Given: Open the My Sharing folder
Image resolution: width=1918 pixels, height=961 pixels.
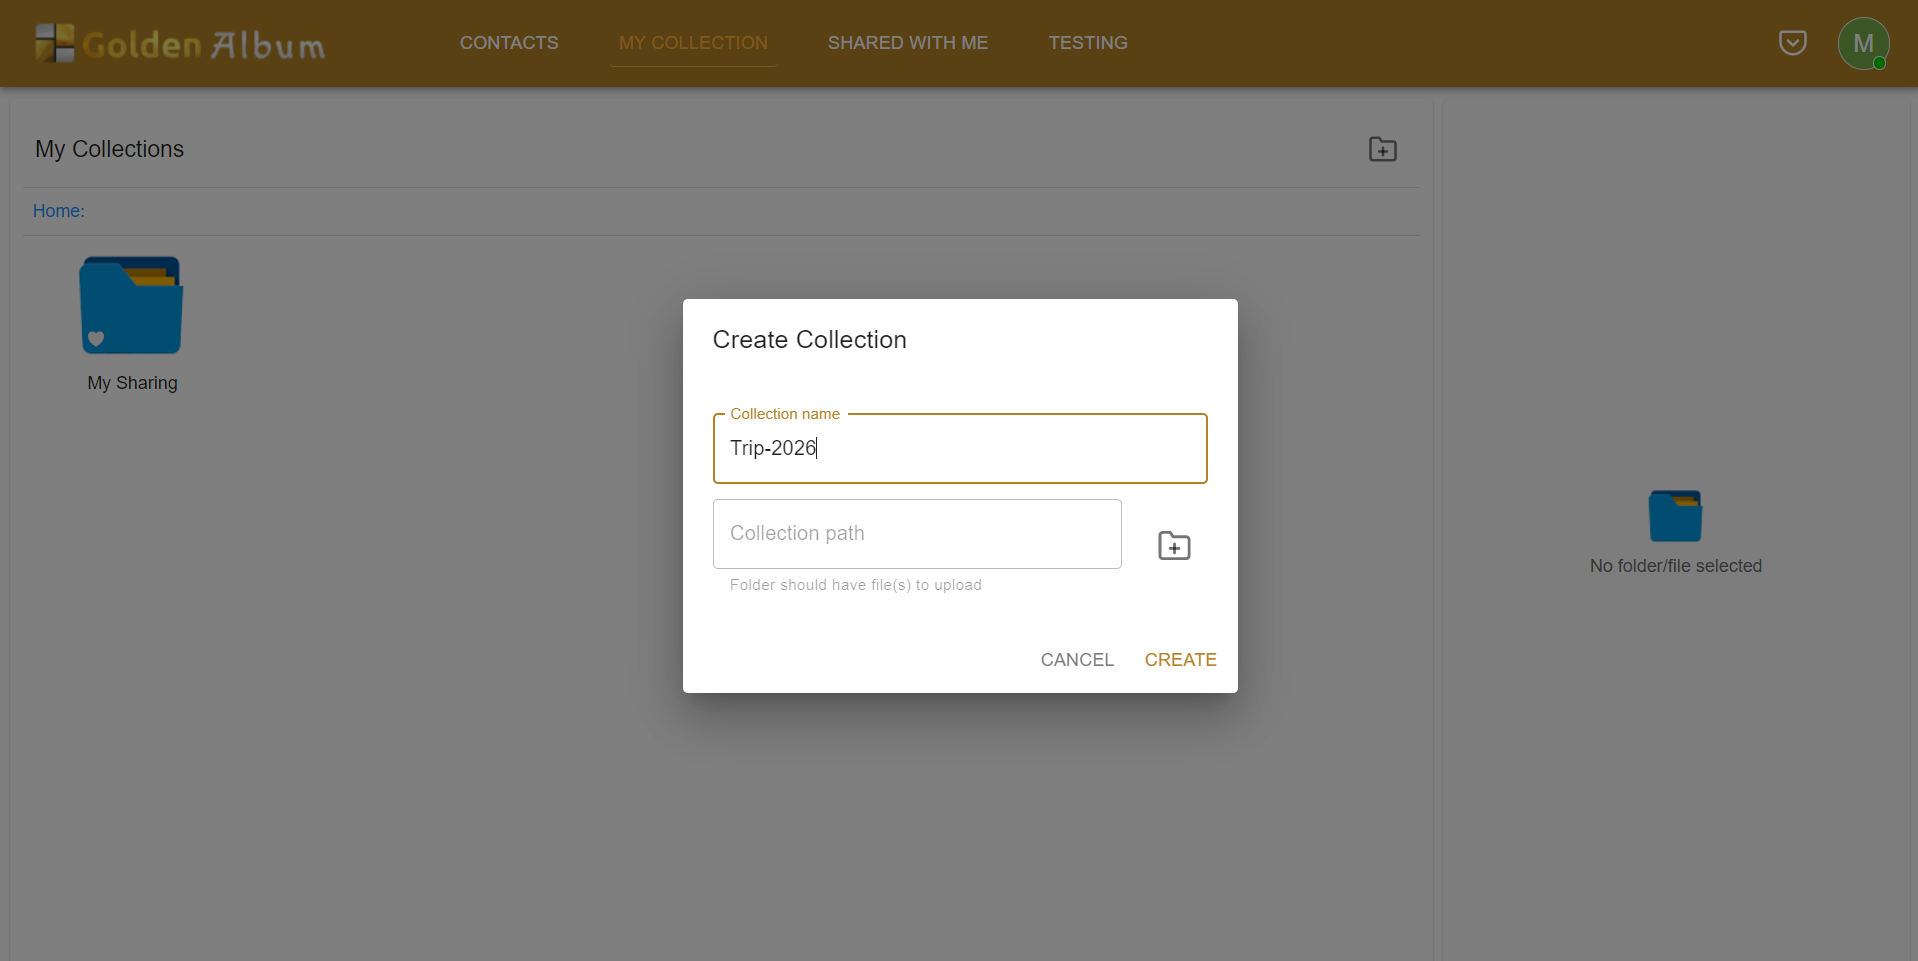Looking at the screenshot, I should coord(131,305).
